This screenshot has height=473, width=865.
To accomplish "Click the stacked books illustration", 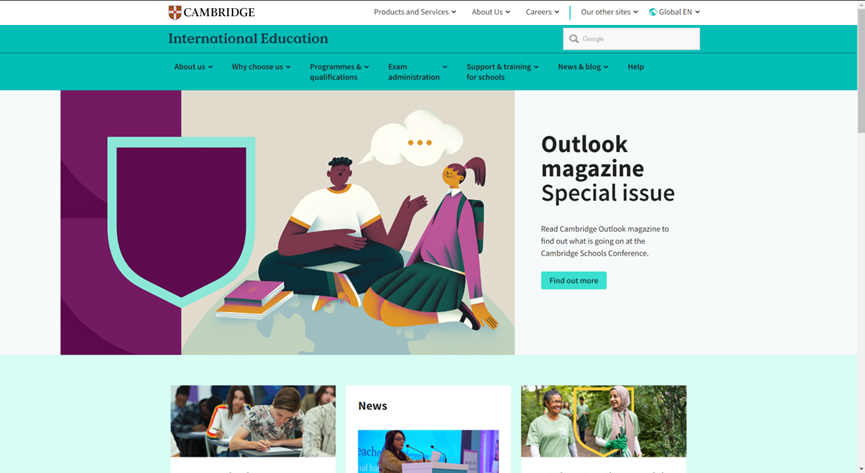I will pos(253,297).
